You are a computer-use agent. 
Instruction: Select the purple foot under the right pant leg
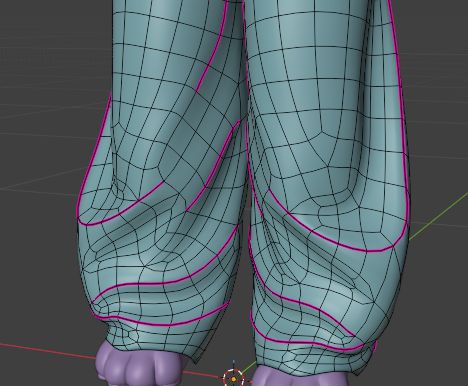tap(300, 376)
